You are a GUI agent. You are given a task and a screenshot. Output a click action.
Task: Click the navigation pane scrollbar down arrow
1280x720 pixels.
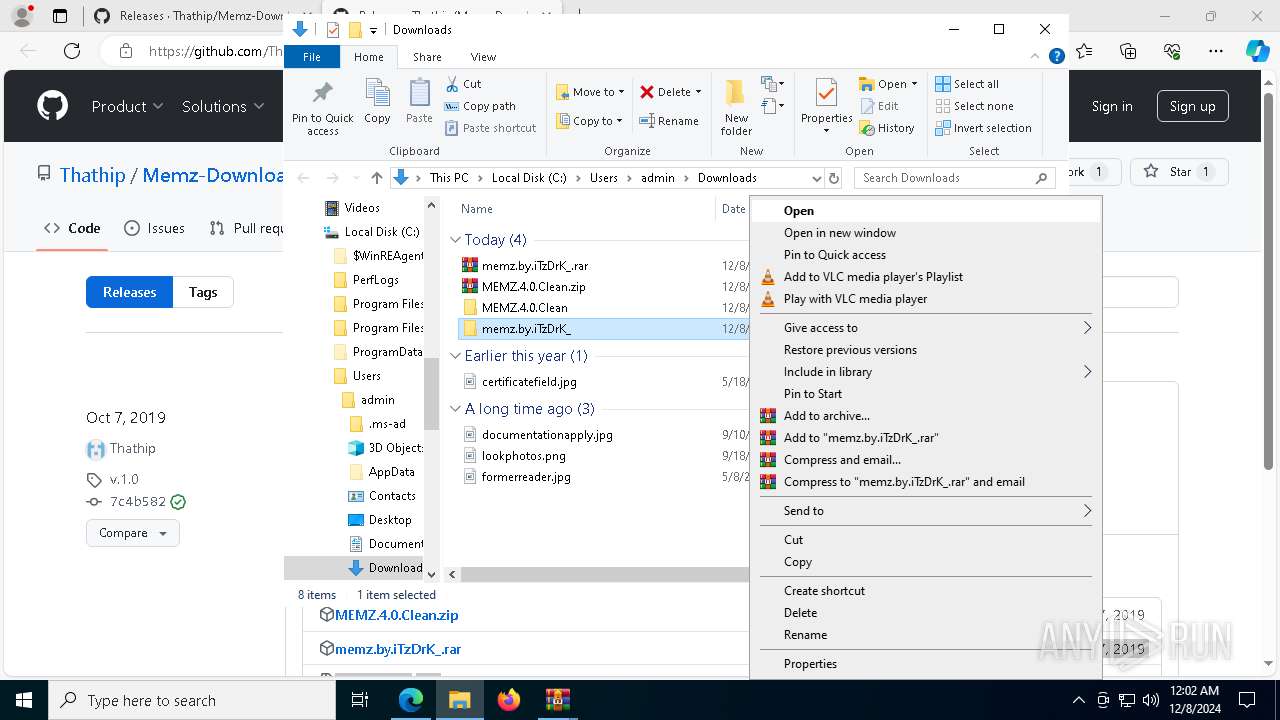point(432,574)
